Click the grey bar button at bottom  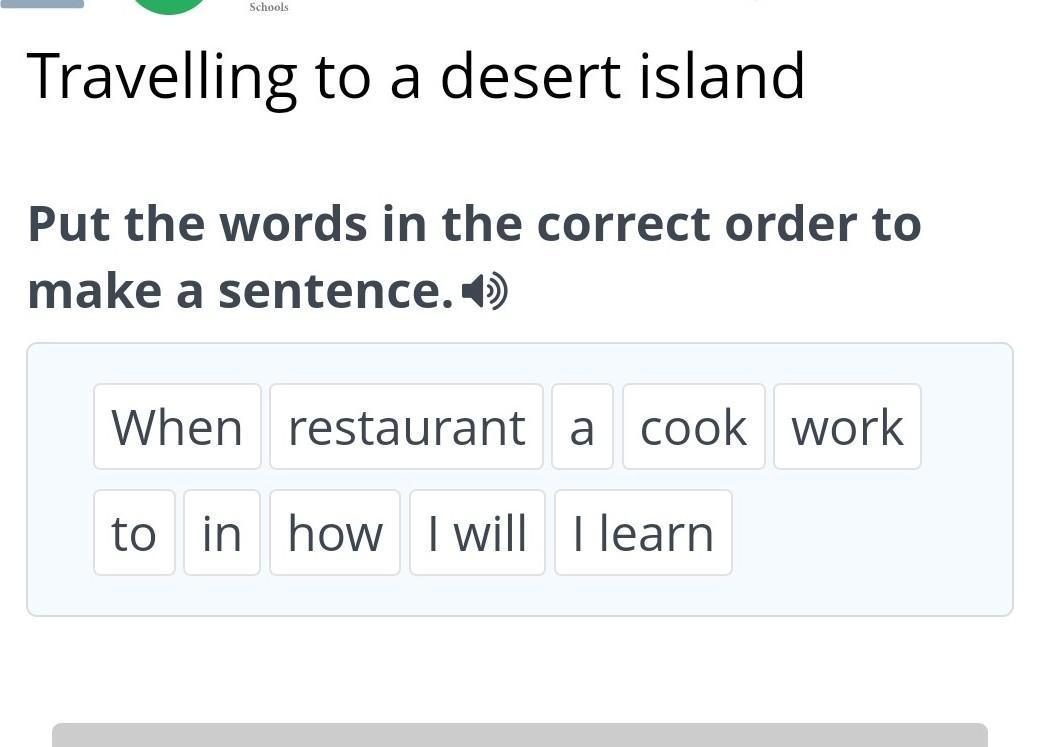pos(520,735)
